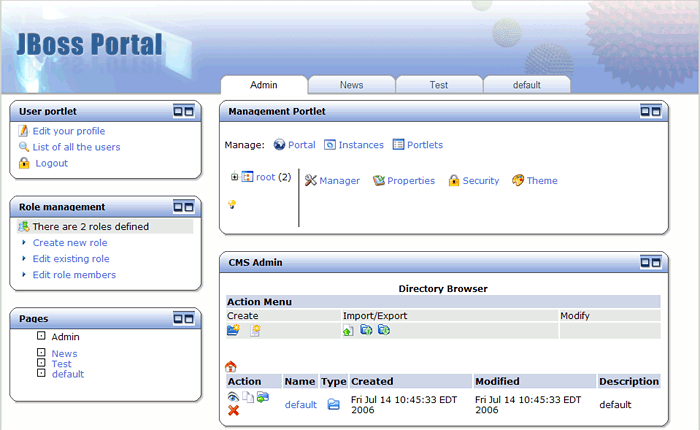Click the first Import/Export upload icon

[x=348, y=330]
